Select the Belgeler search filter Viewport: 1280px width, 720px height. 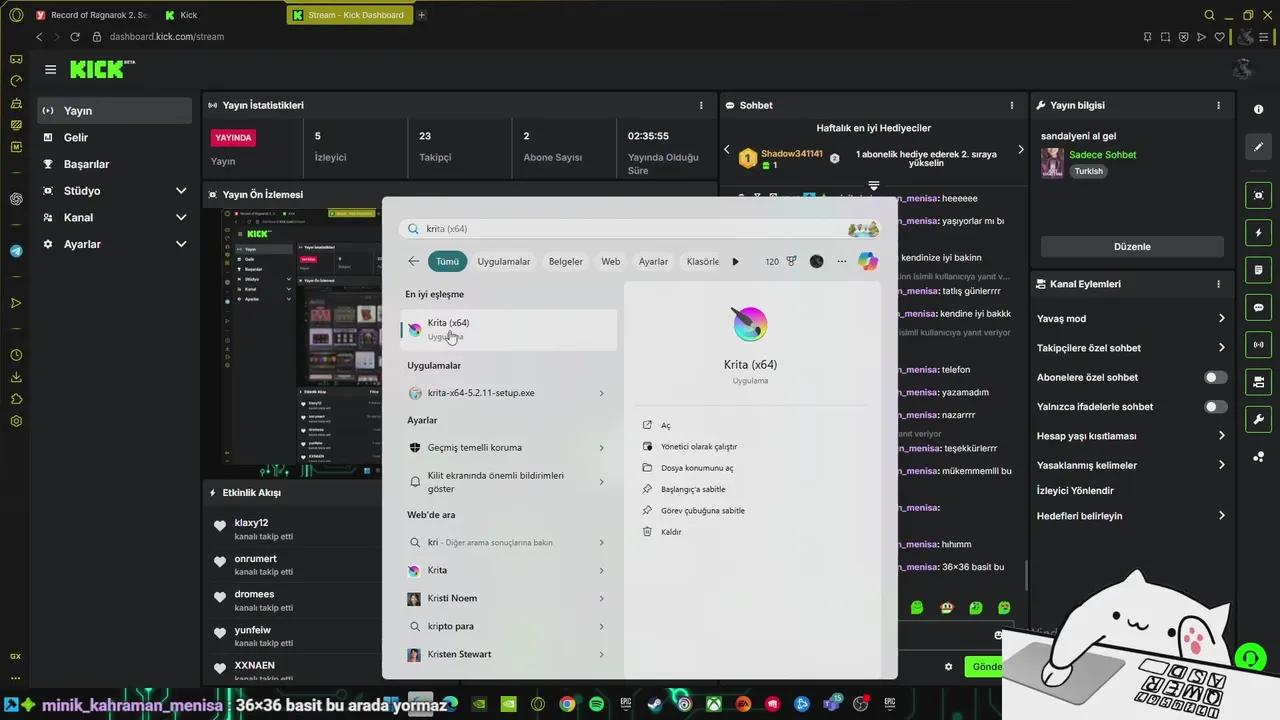[x=565, y=262]
